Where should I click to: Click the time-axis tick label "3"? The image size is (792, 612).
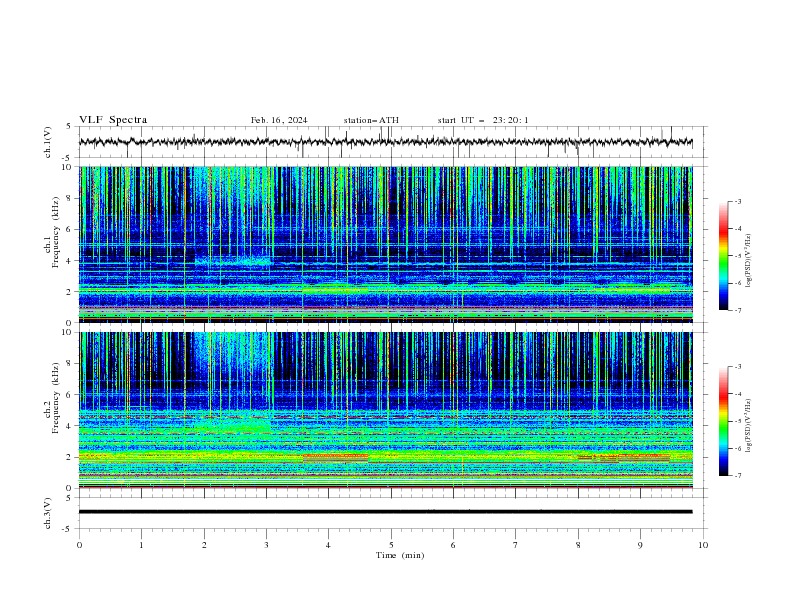[266, 545]
